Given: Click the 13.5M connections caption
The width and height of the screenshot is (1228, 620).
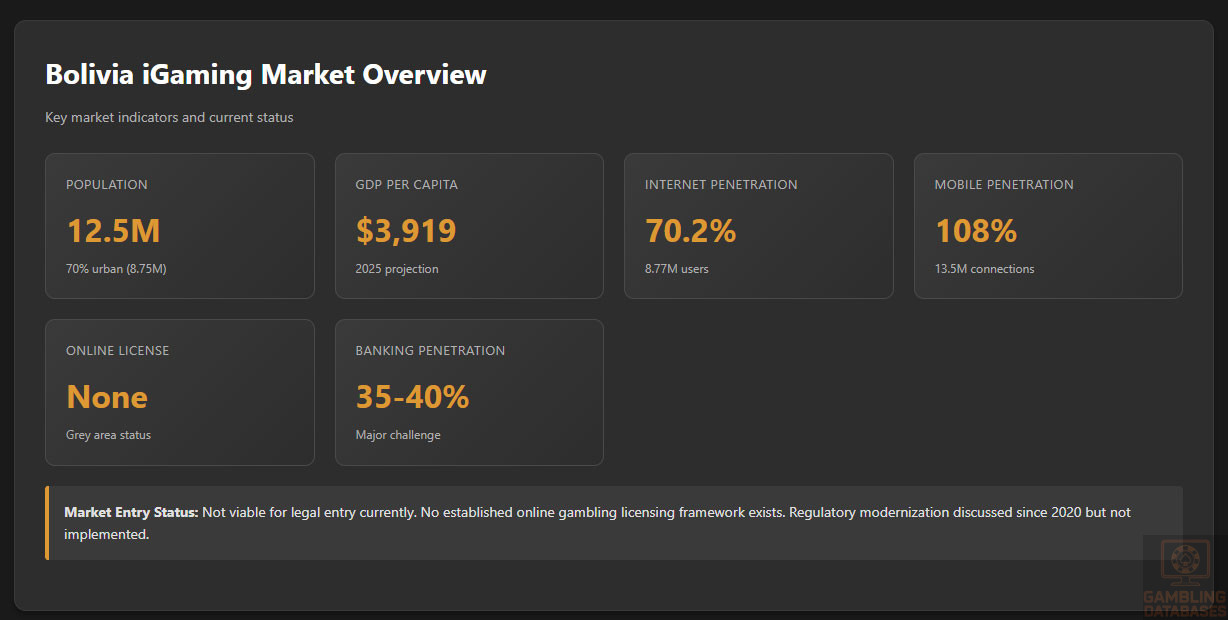Looking at the screenshot, I should click(985, 269).
